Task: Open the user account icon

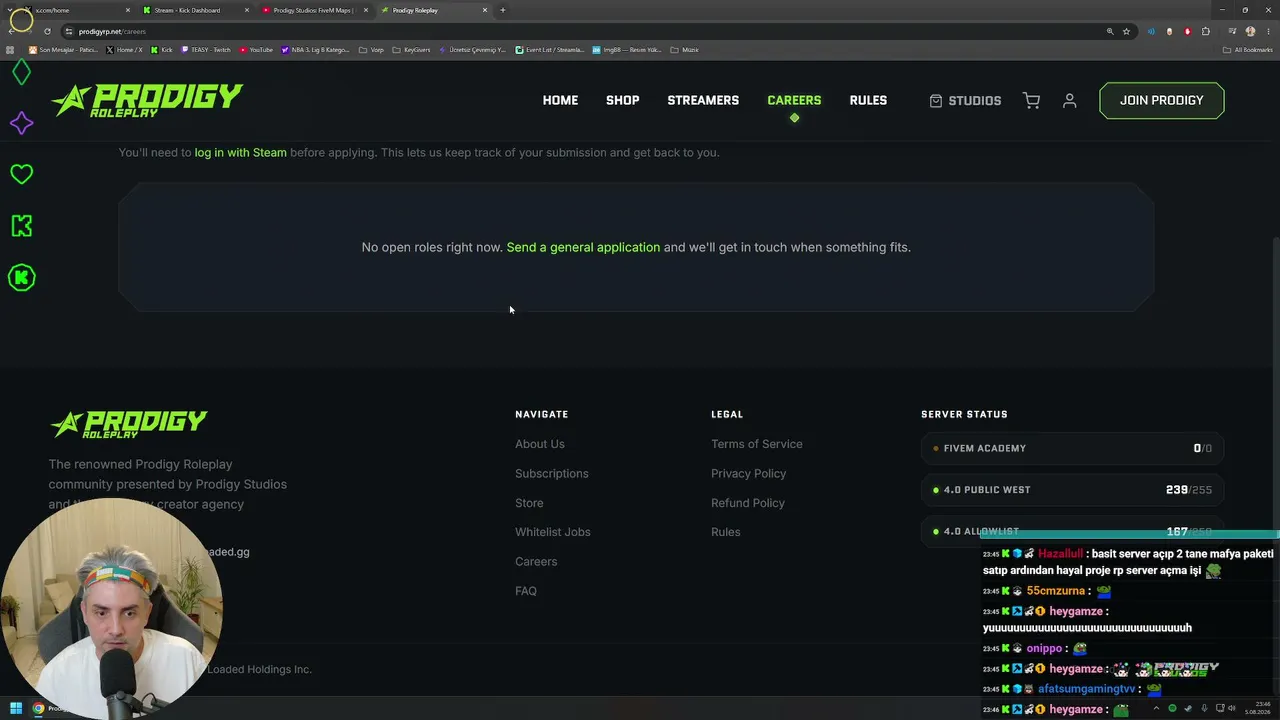Action: coord(1069,101)
